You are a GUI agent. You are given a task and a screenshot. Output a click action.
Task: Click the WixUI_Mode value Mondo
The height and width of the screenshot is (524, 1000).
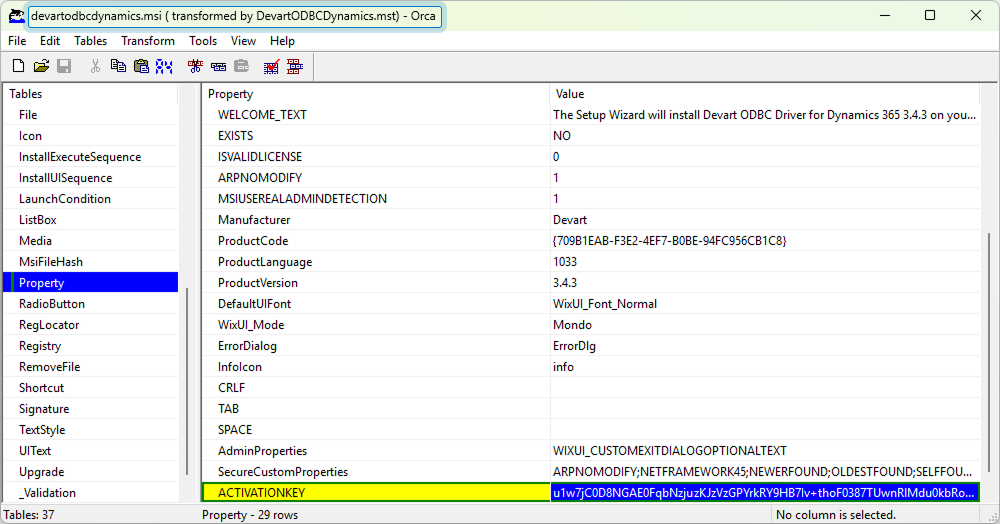765,325
